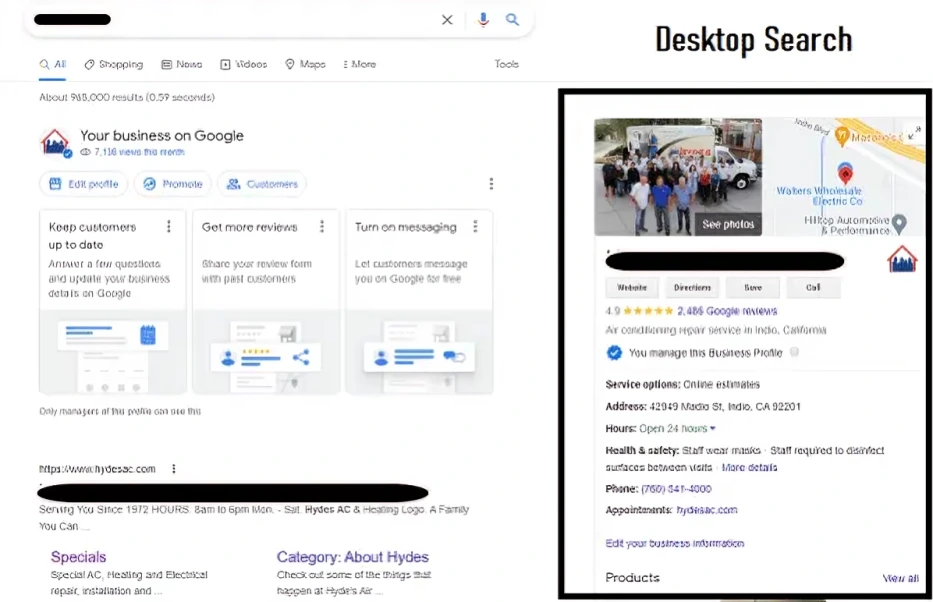
Task: Click the blue search magnifier icon
Action: tap(512, 20)
